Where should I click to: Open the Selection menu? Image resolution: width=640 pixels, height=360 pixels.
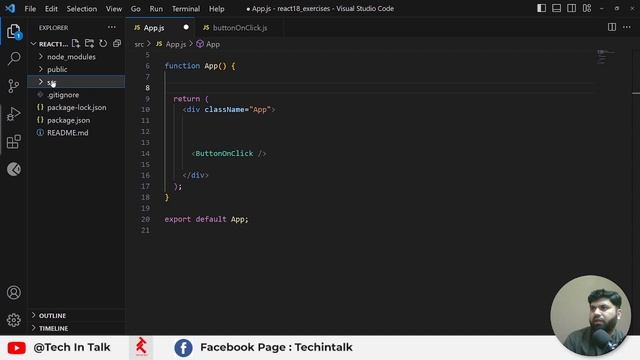pos(82,9)
